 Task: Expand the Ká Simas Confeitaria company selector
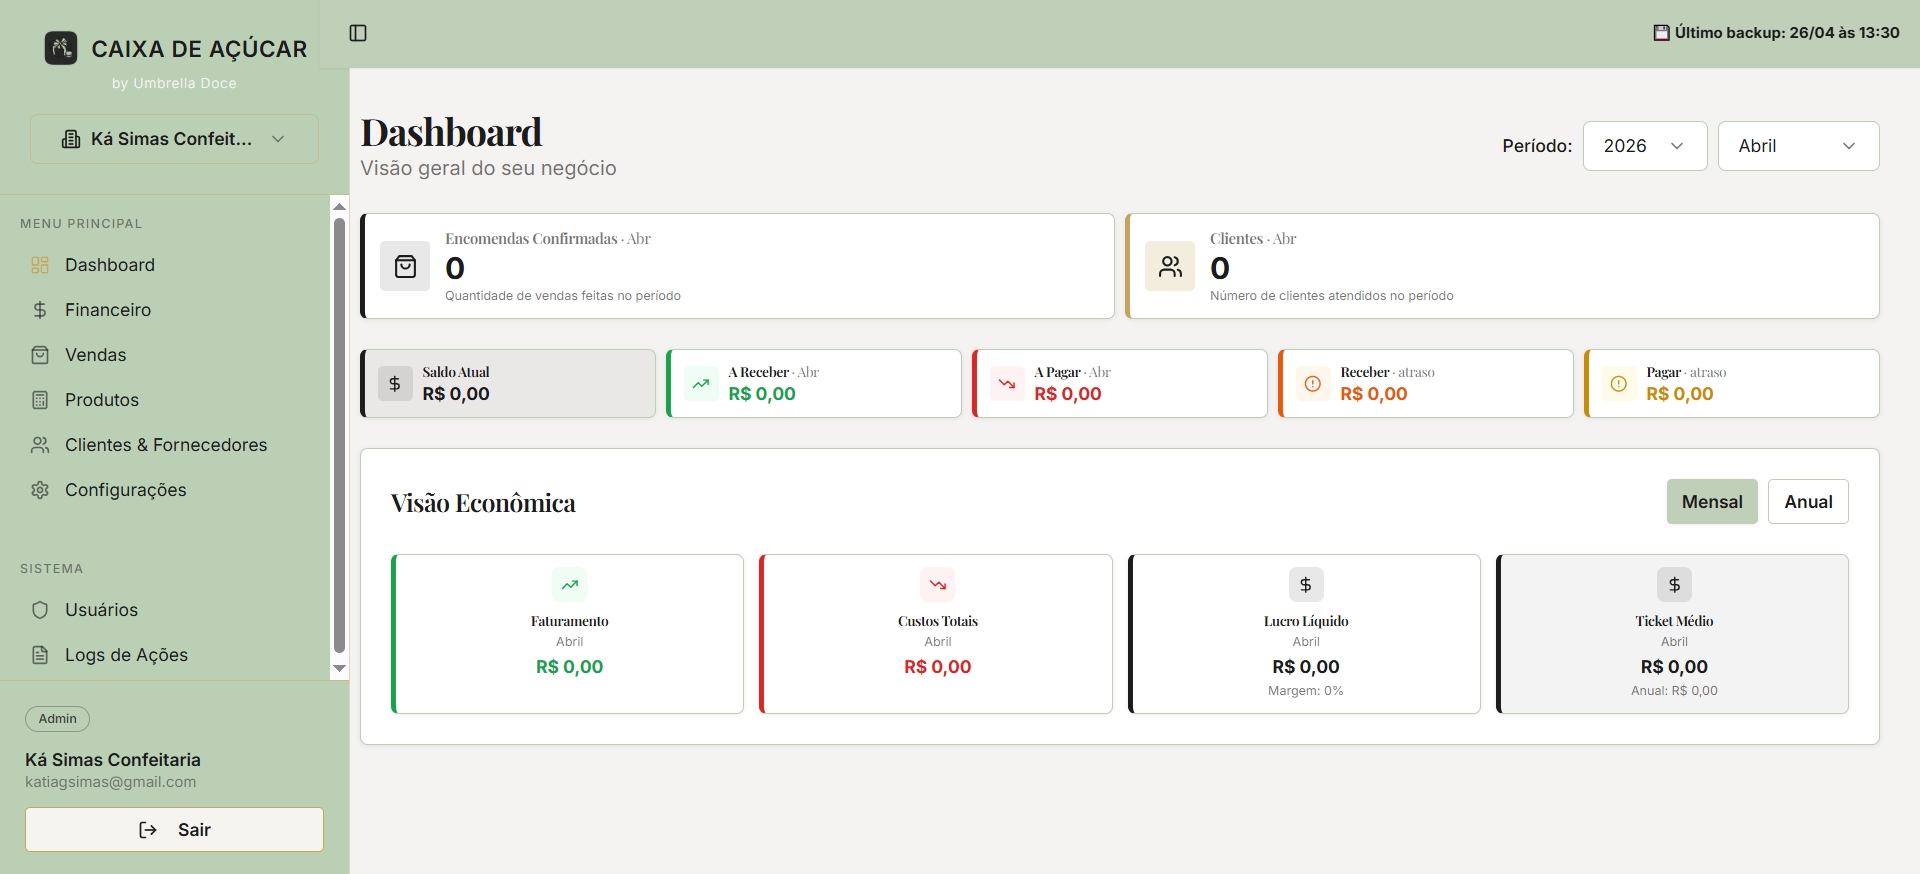[x=174, y=139]
